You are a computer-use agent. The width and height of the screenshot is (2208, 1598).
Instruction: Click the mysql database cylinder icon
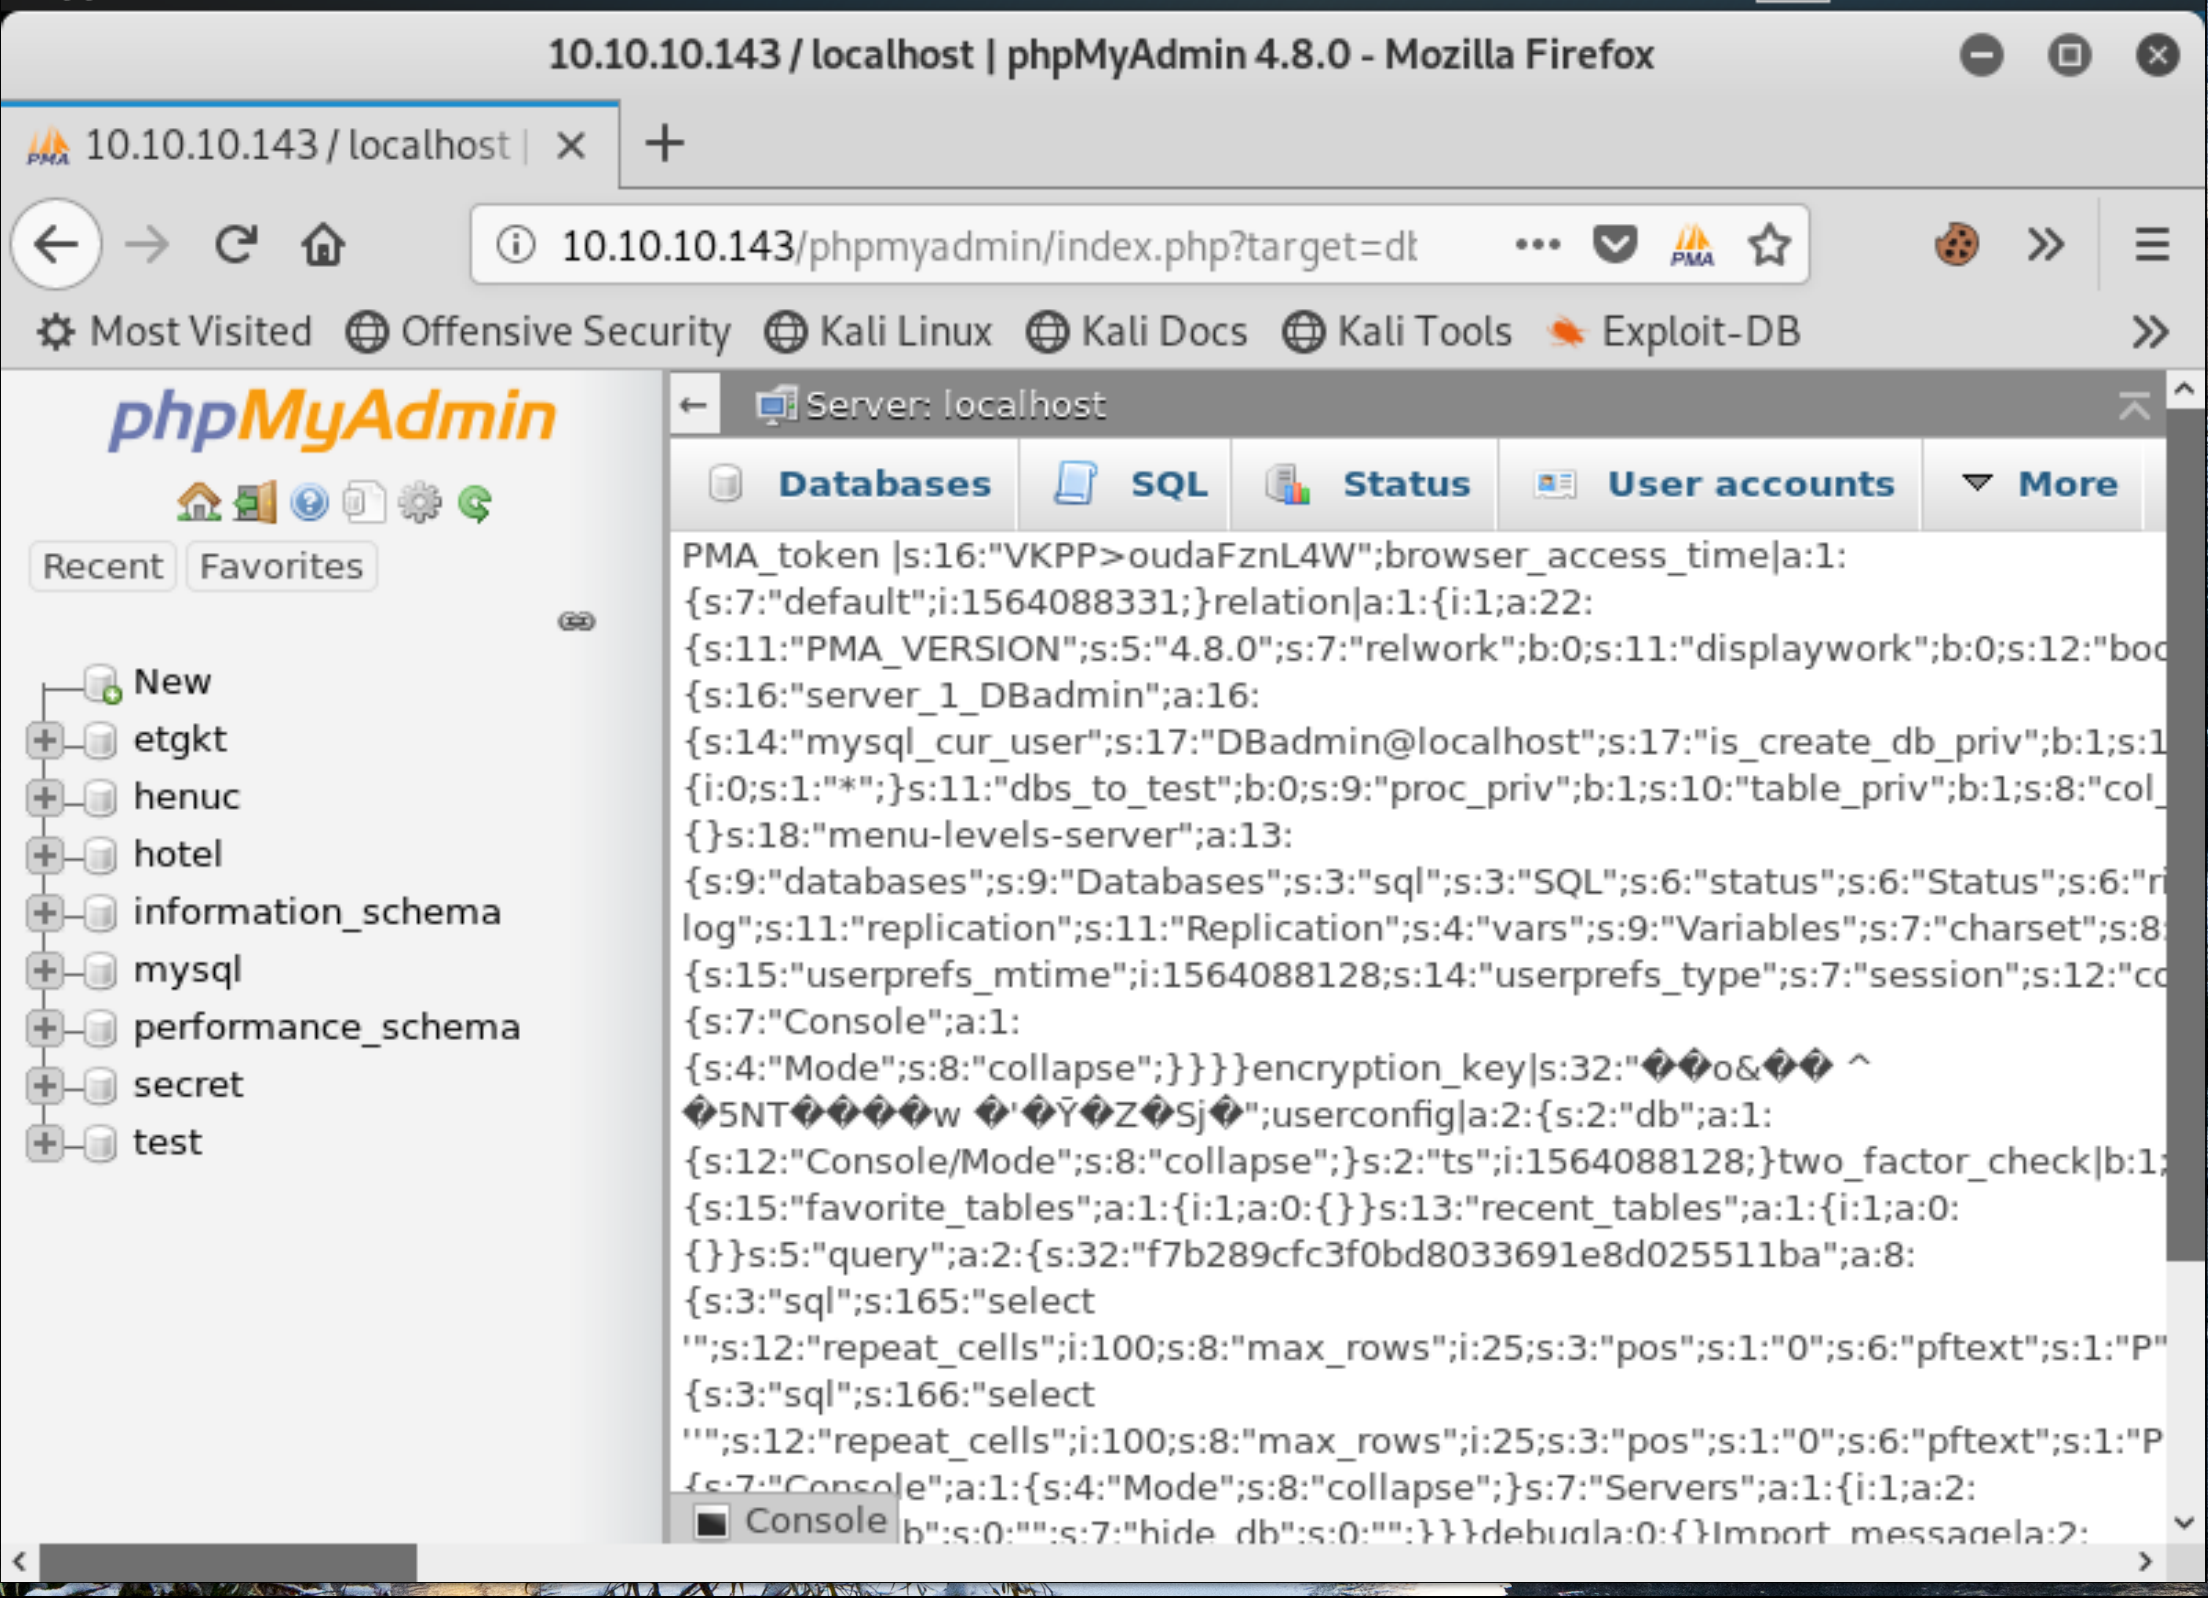coord(99,971)
